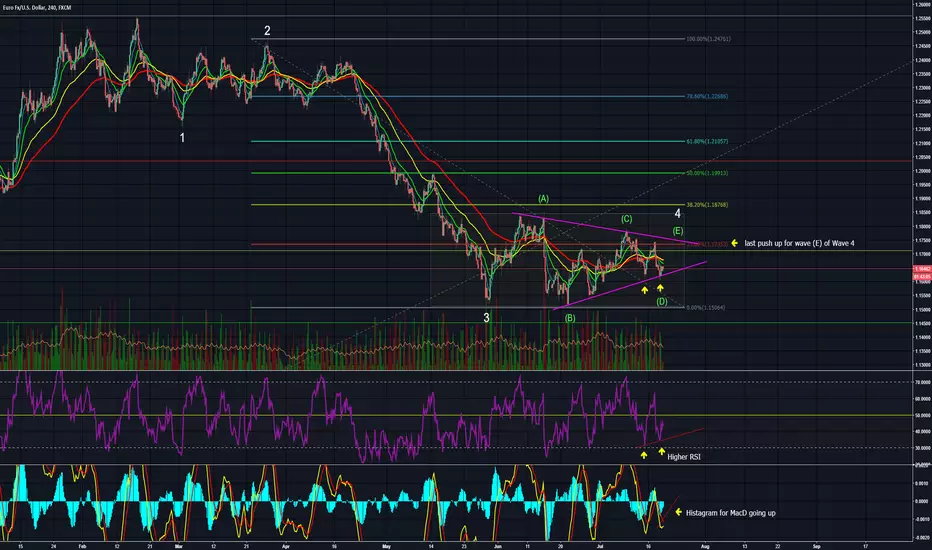Select the 61.80%(1.21057) Fibonacci level label

(x=707, y=142)
